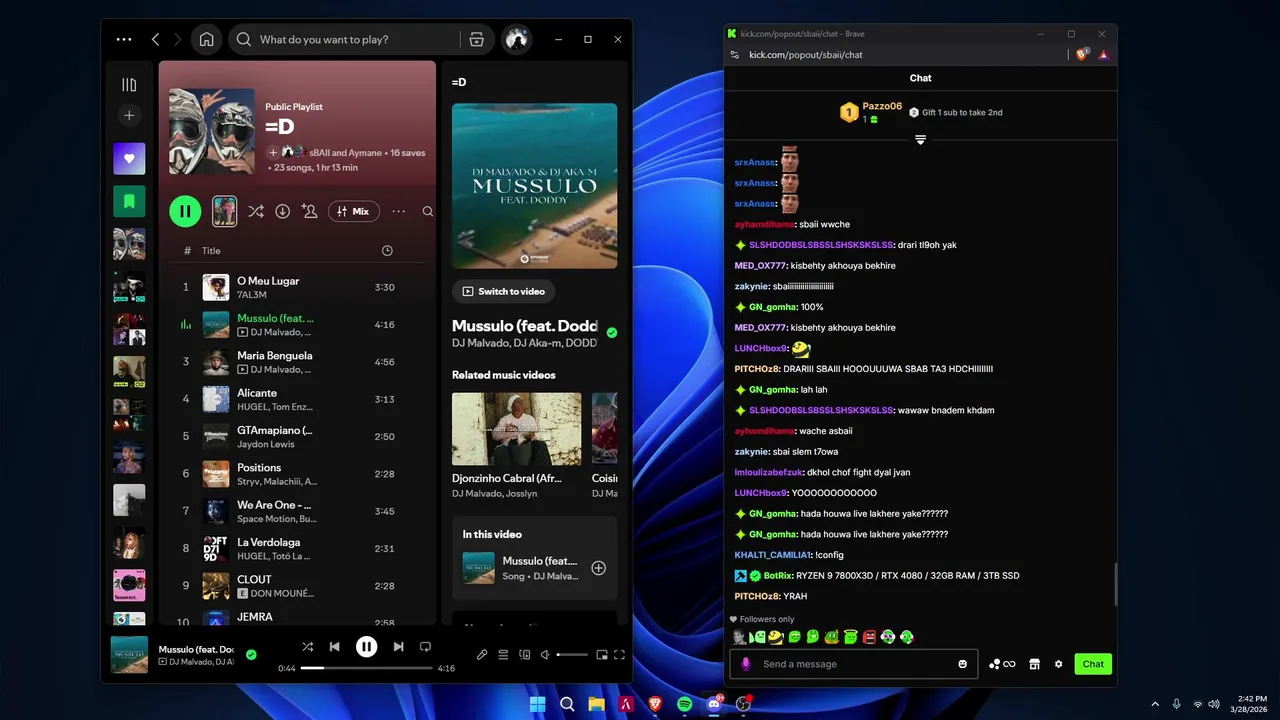Viewport: 1280px width, 720px height.
Task: Open the play queue
Action: pyautogui.click(x=503, y=655)
